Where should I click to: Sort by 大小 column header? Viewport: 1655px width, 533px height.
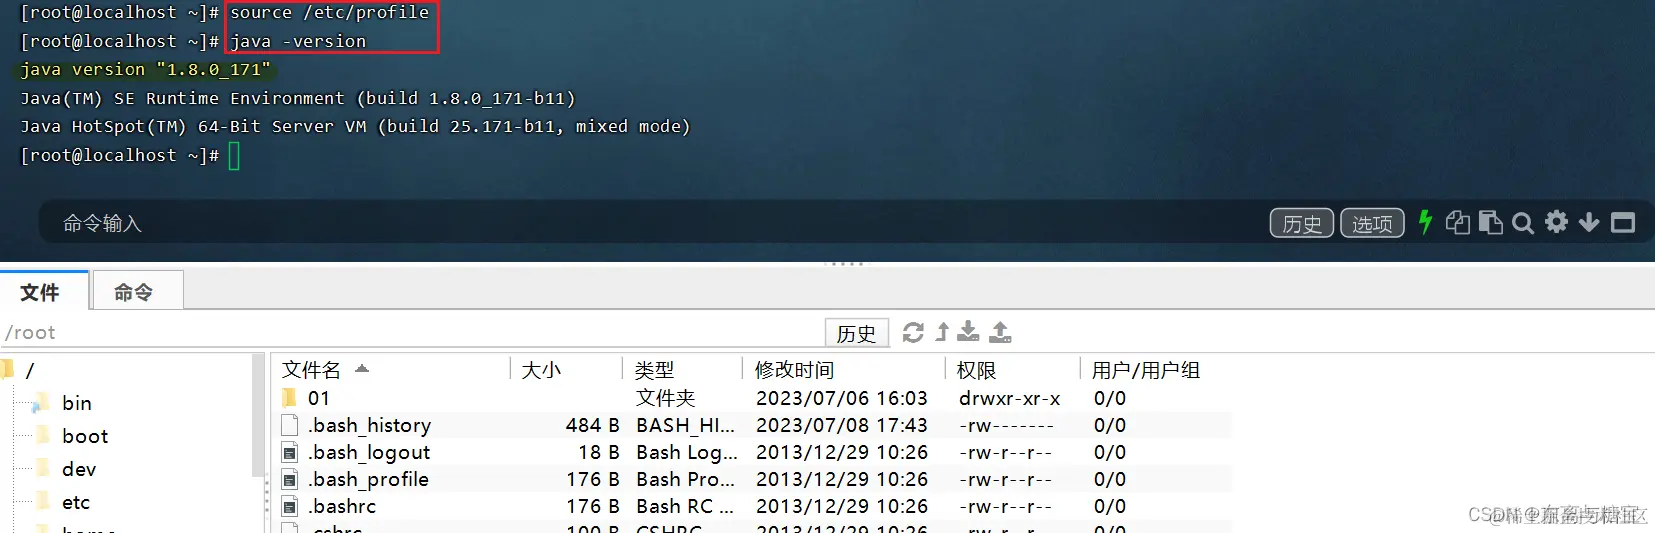point(565,370)
